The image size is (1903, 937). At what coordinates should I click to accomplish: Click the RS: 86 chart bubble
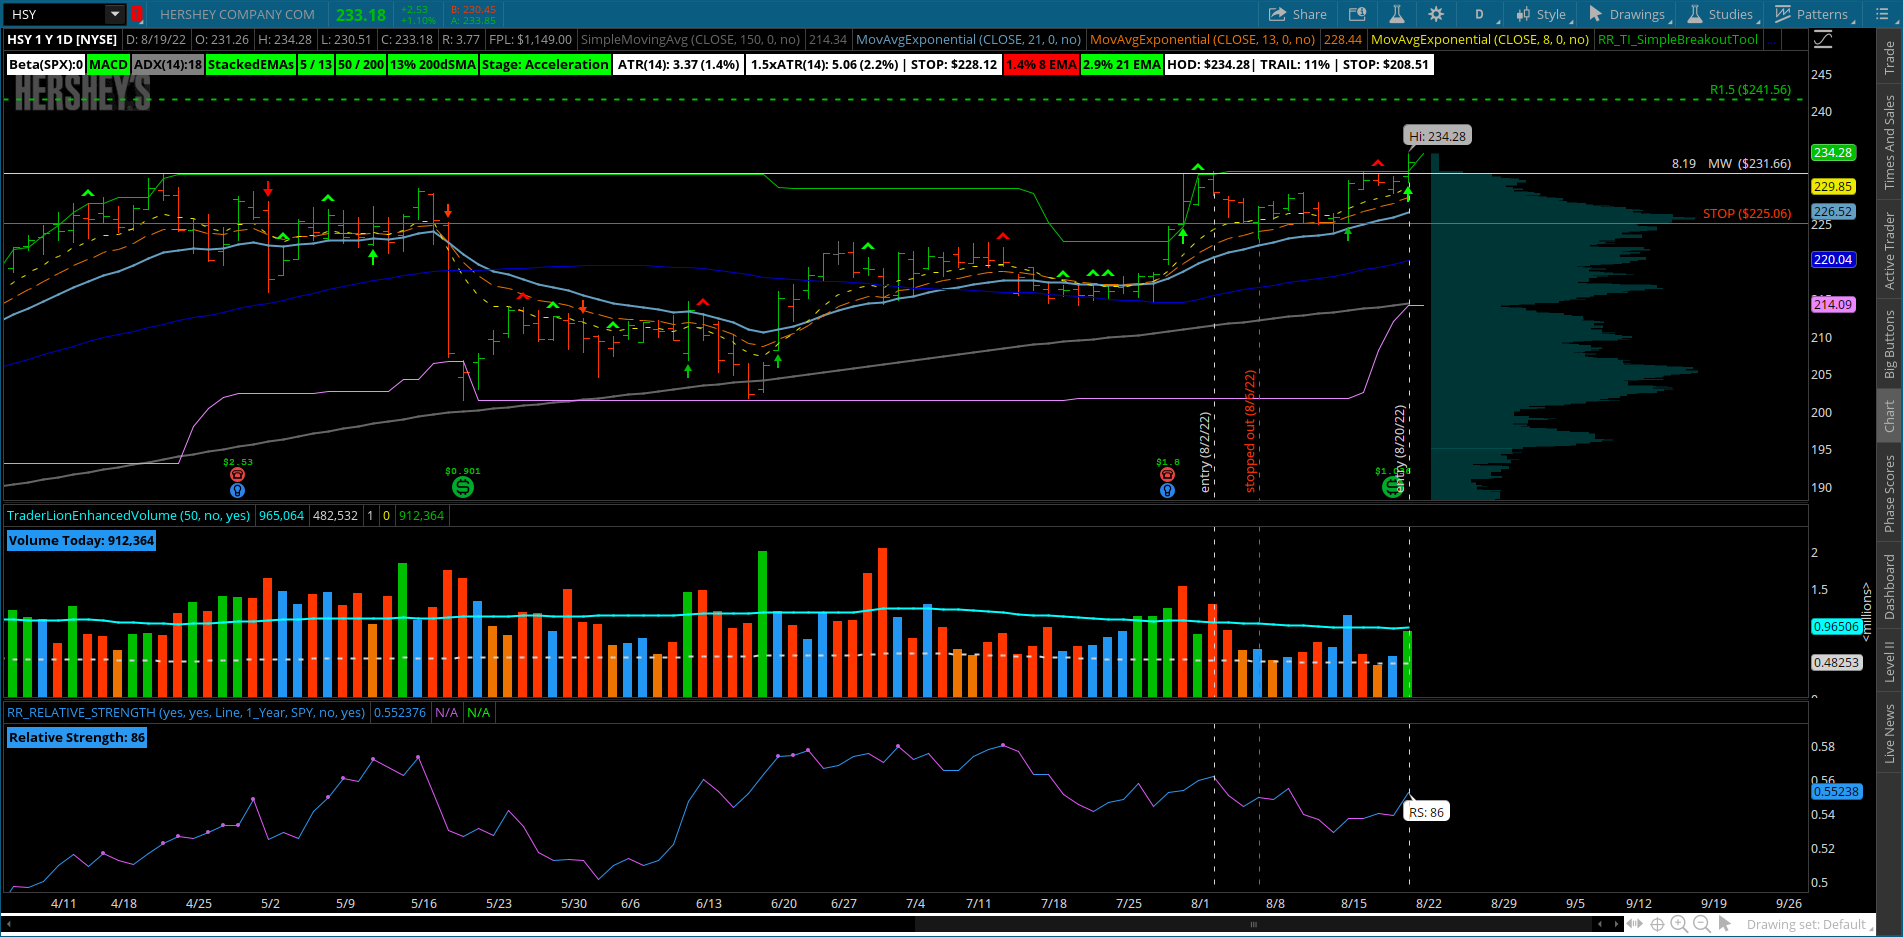[1426, 812]
